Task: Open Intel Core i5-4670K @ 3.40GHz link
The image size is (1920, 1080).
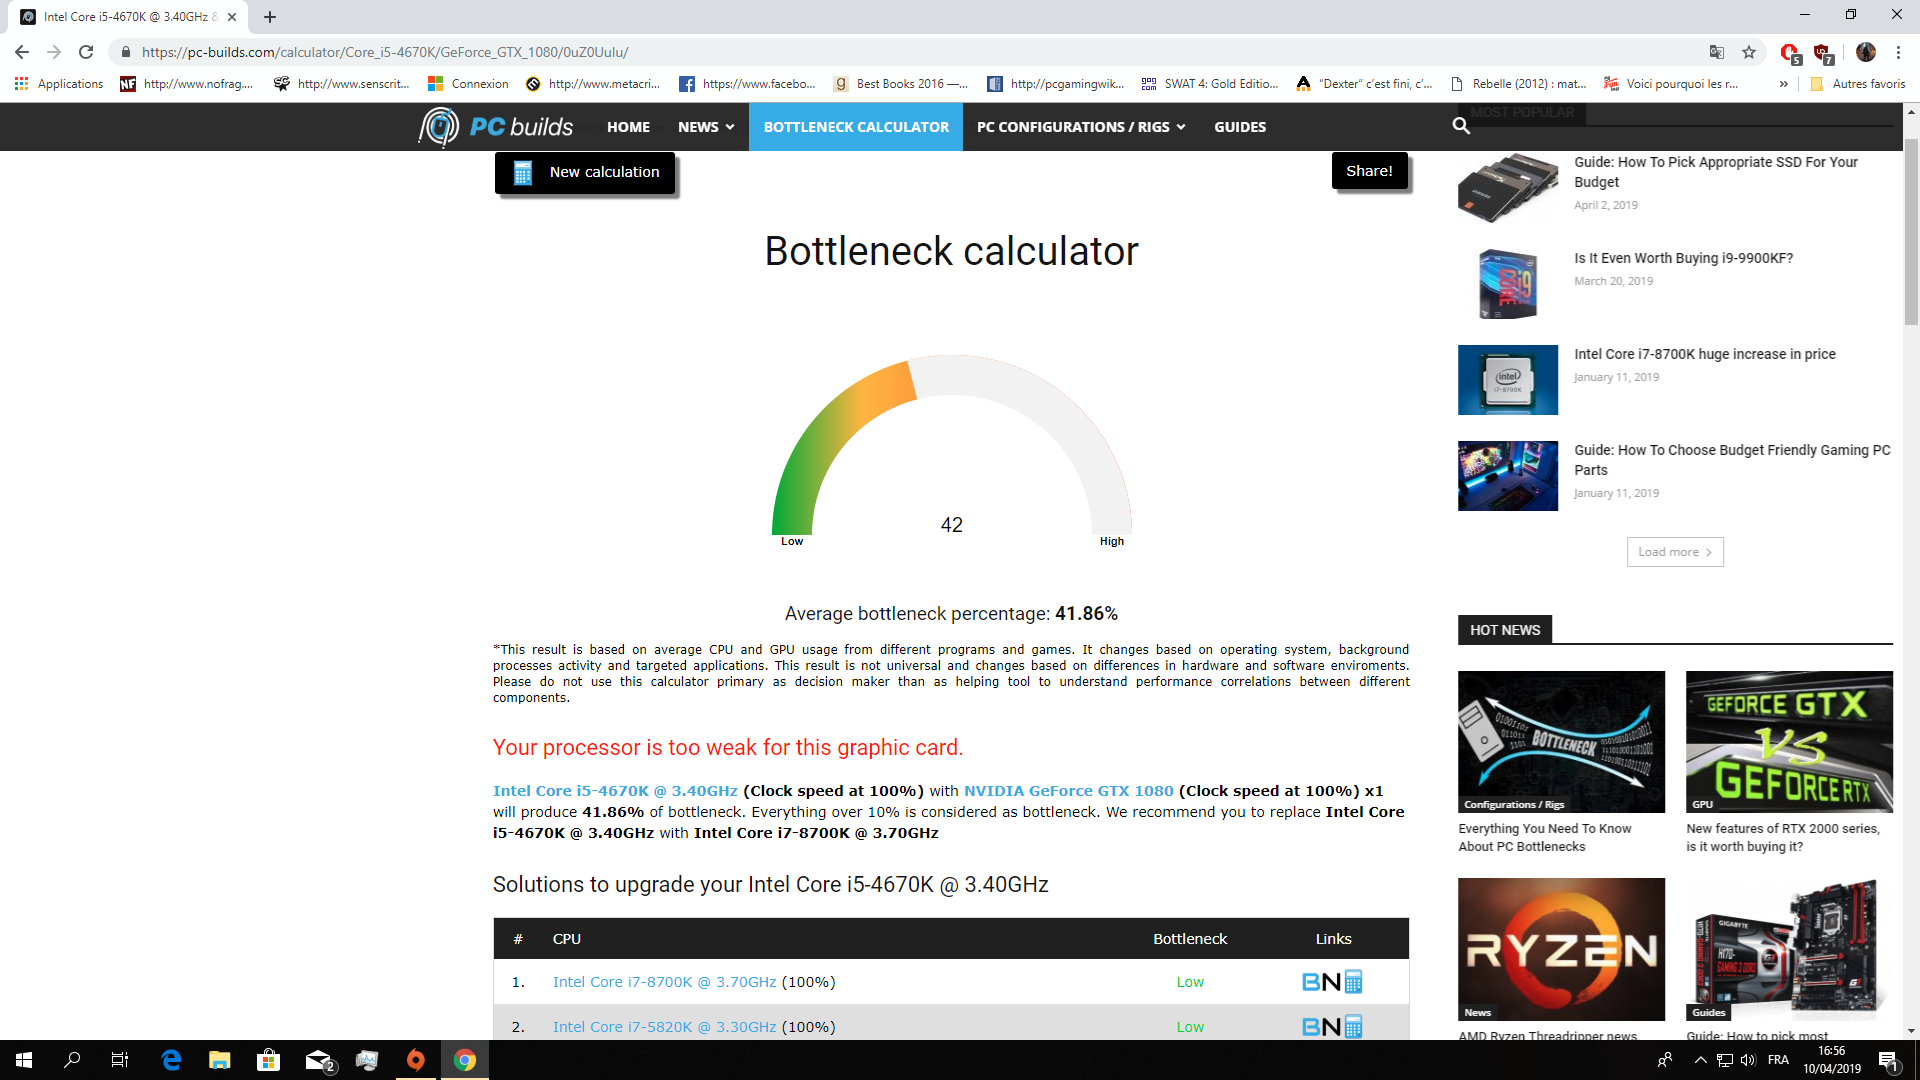Action: click(x=615, y=791)
